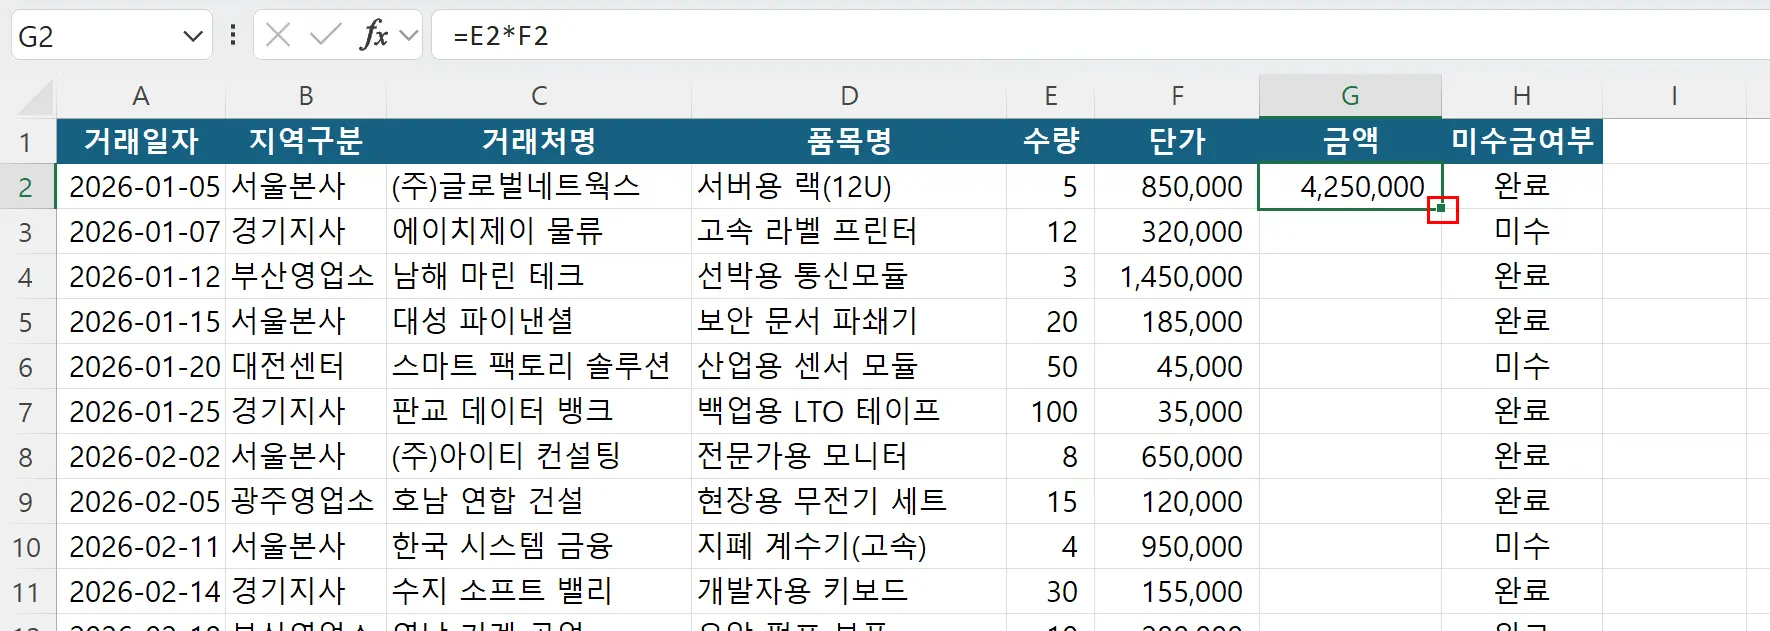Select cell with 4,250,000
Image resolution: width=1770 pixels, height=631 pixels.
(x=1350, y=187)
